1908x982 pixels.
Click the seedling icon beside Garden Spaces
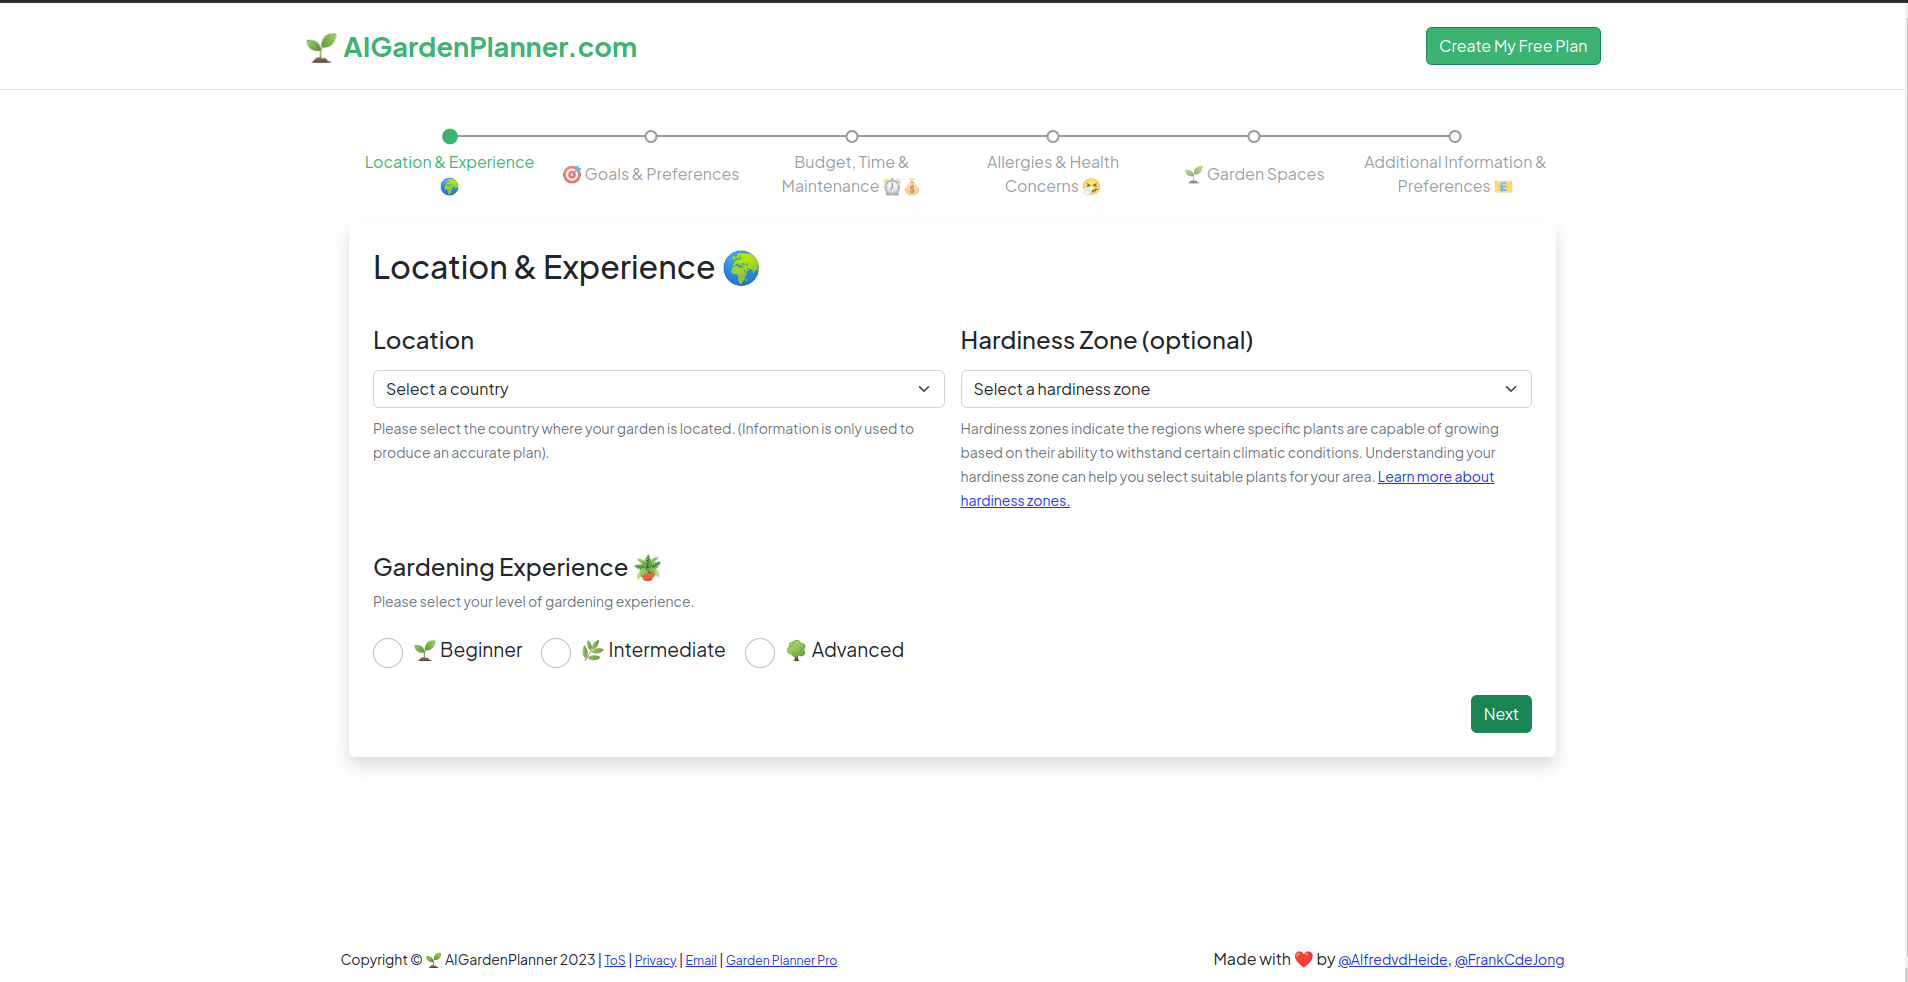click(x=1194, y=174)
